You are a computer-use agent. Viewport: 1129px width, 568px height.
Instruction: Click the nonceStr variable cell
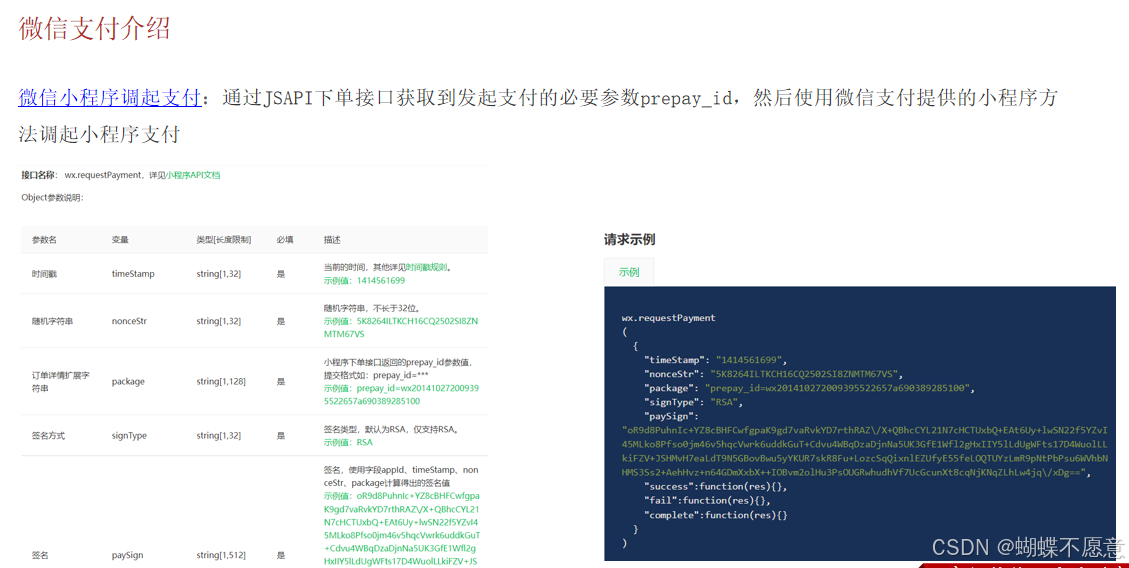click(129, 321)
